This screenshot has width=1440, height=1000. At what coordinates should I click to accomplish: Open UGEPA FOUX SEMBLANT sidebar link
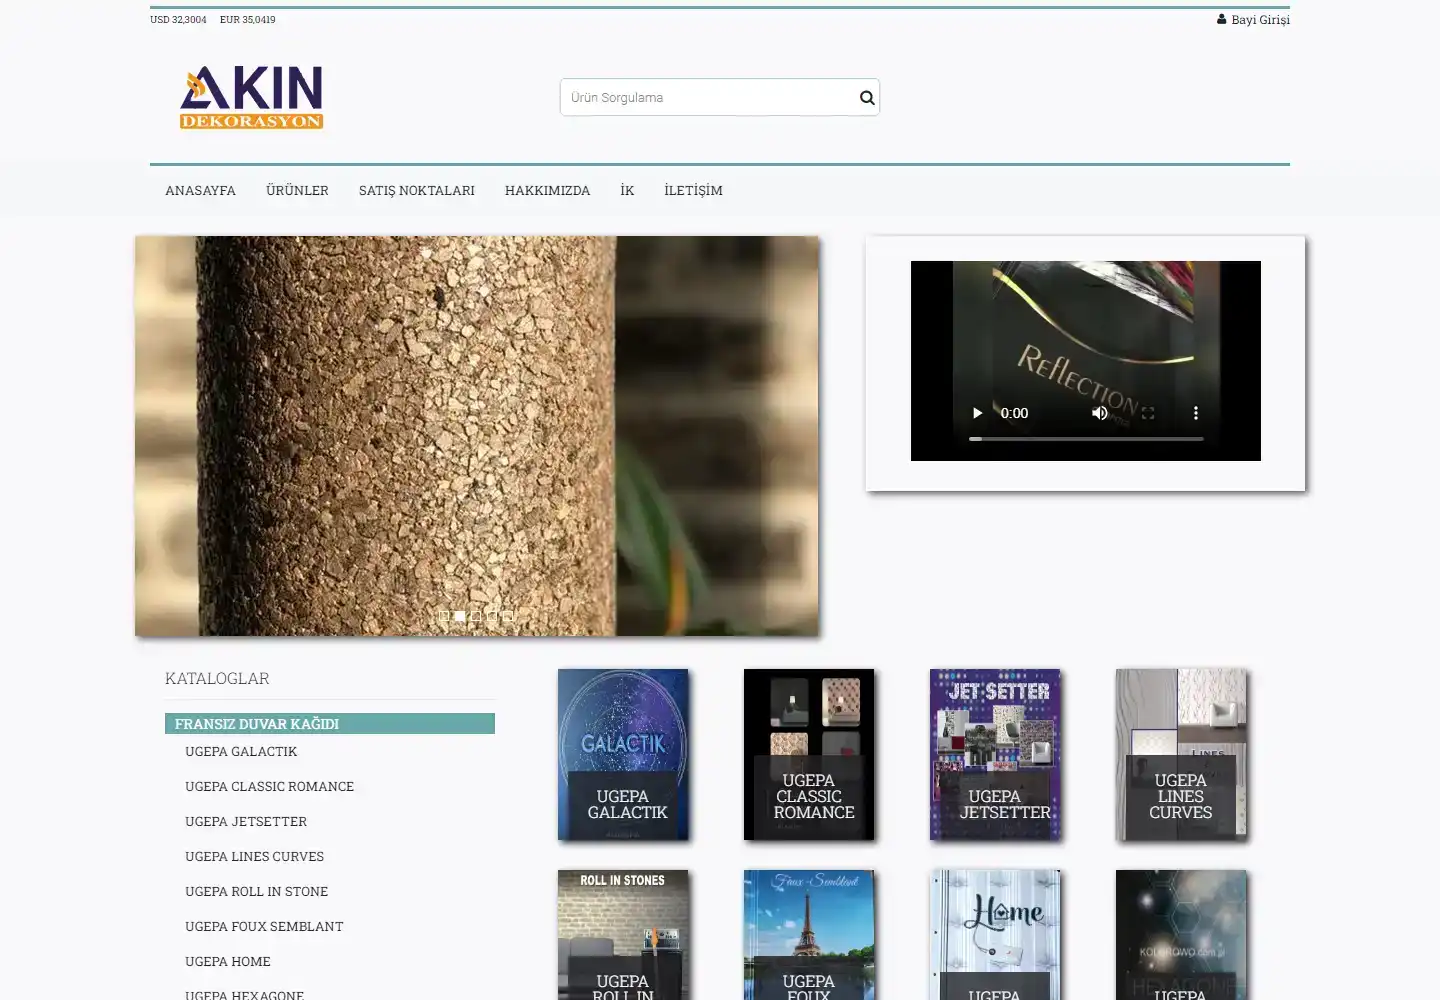click(264, 927)
